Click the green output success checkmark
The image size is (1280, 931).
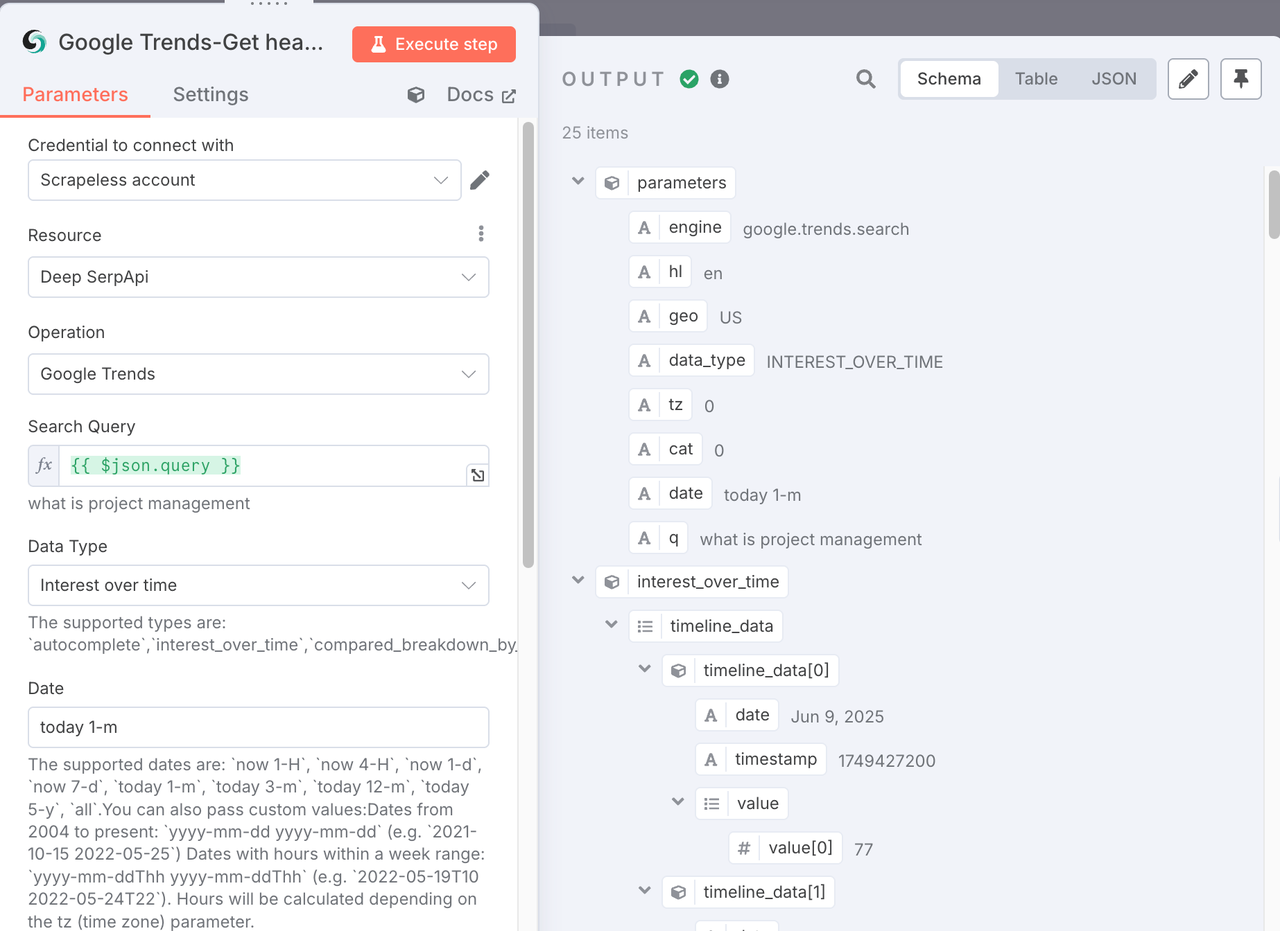click(x=689, y=79)
